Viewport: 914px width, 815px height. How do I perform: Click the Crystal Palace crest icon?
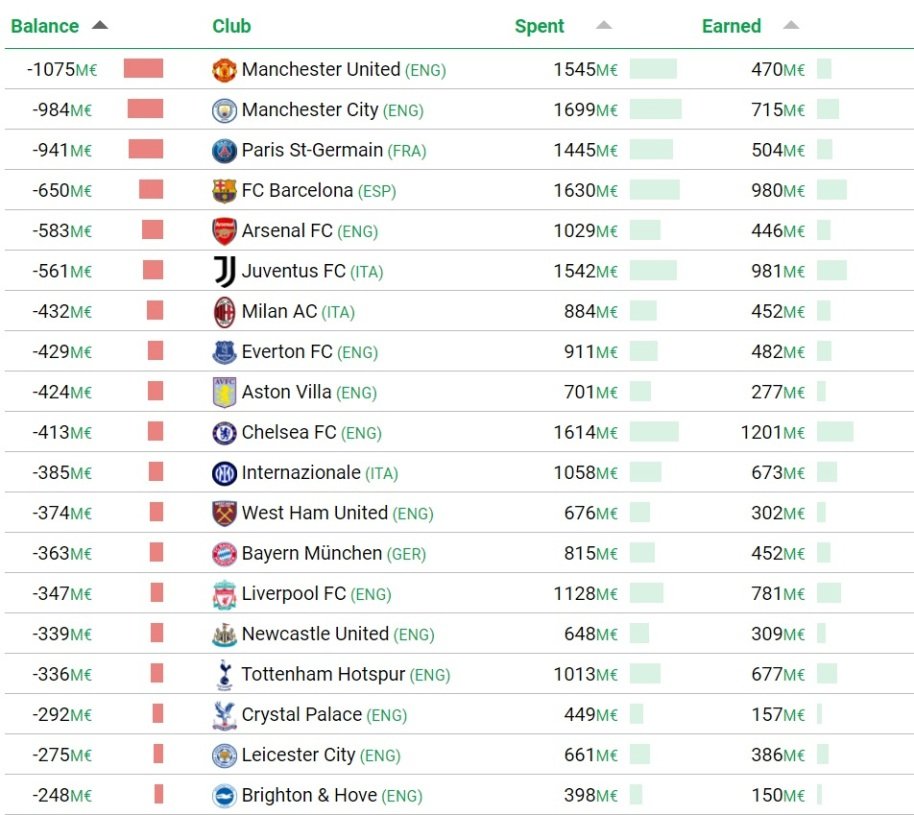coord(224,715)
